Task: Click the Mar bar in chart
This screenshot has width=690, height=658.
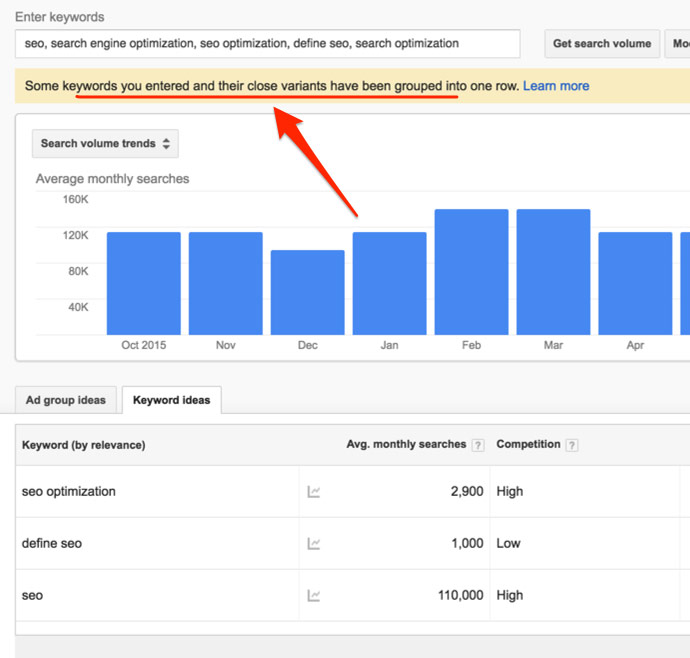Action: [x=553, y=272]
